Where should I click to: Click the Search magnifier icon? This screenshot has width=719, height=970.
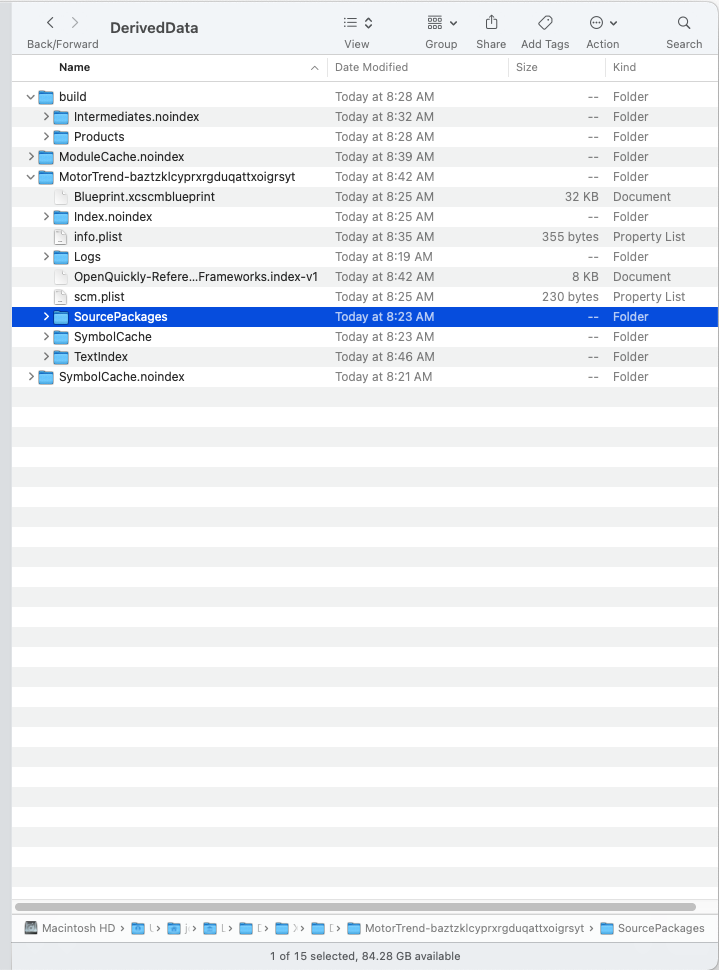click(684, 23)
